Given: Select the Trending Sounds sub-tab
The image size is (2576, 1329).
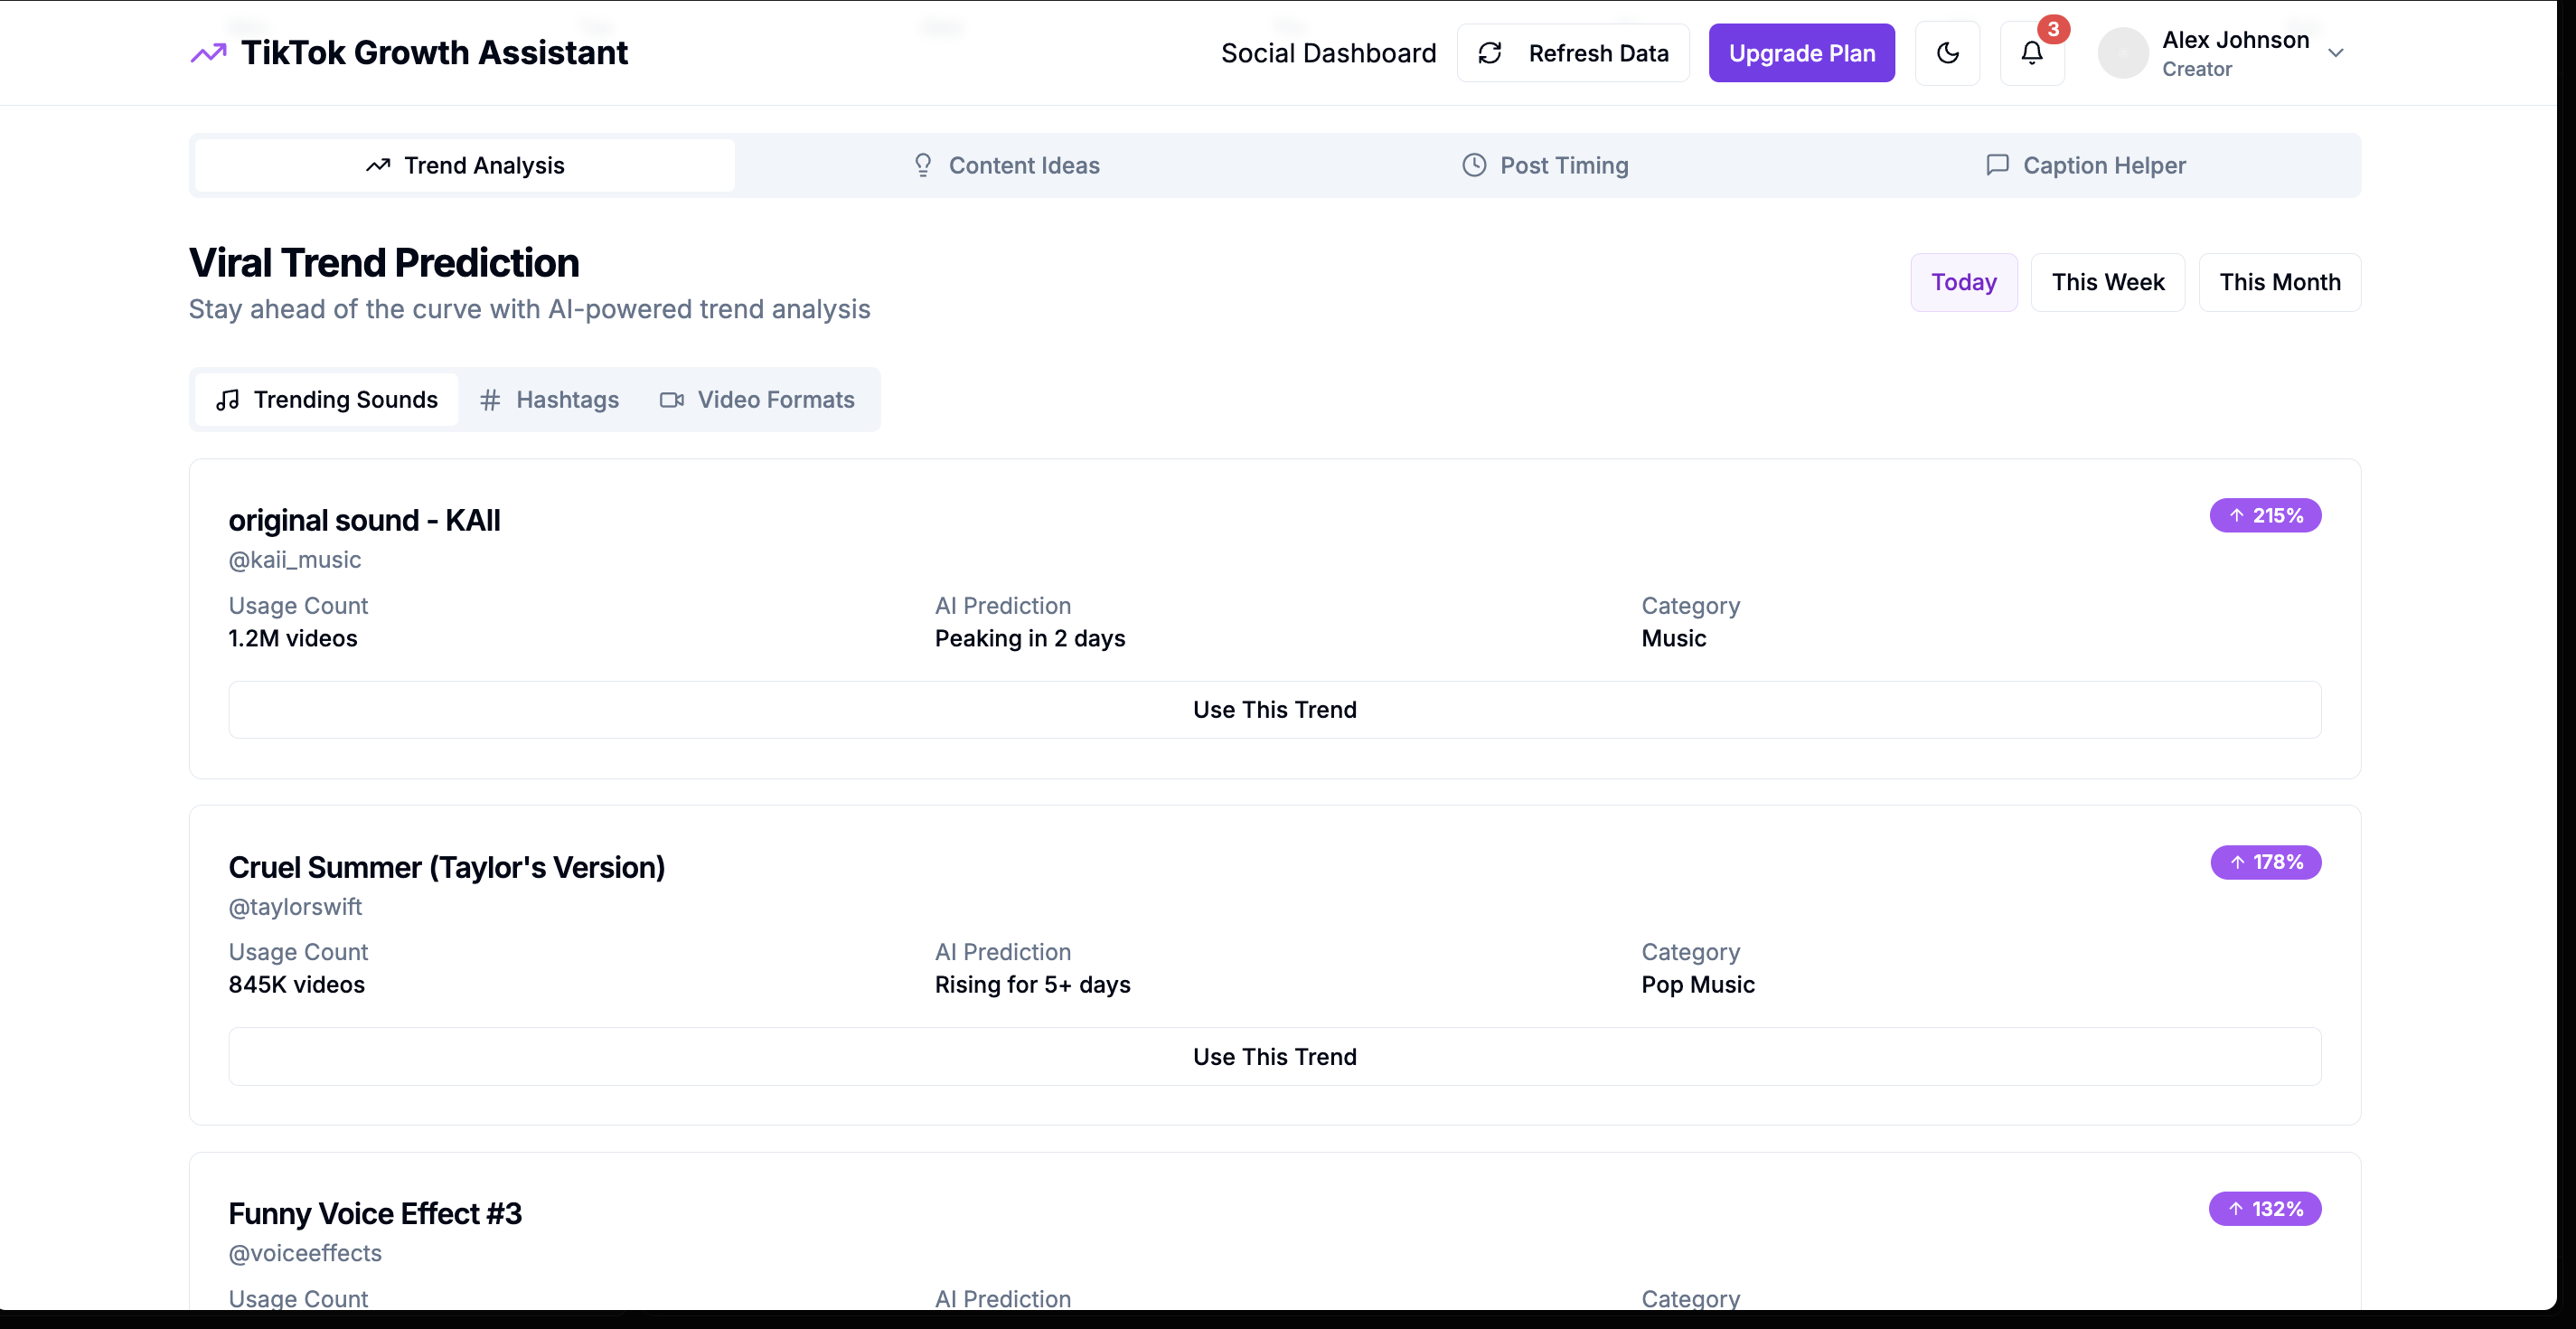Looking at the screenshot, I should pyautogui.click(x=327, y=400).
